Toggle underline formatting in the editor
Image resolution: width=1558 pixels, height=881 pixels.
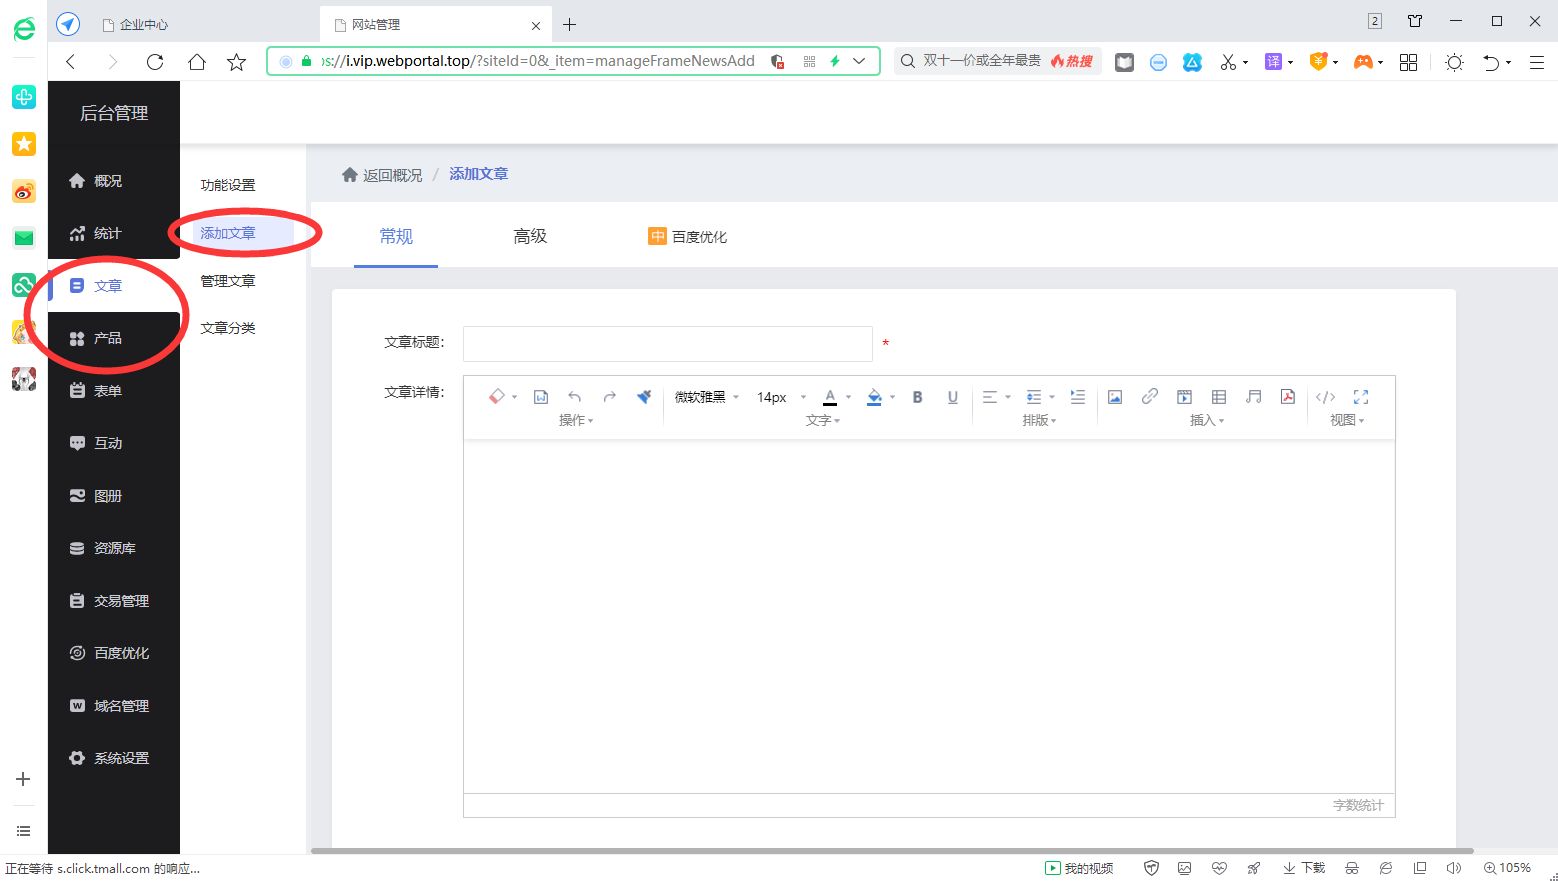pos(952,396)
